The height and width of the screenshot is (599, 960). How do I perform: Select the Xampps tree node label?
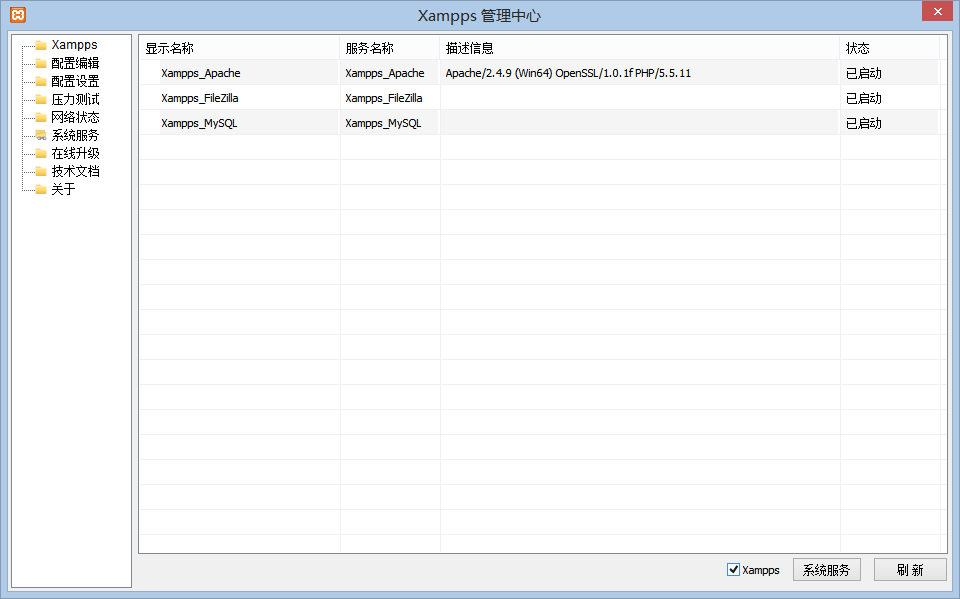point(74,45)
